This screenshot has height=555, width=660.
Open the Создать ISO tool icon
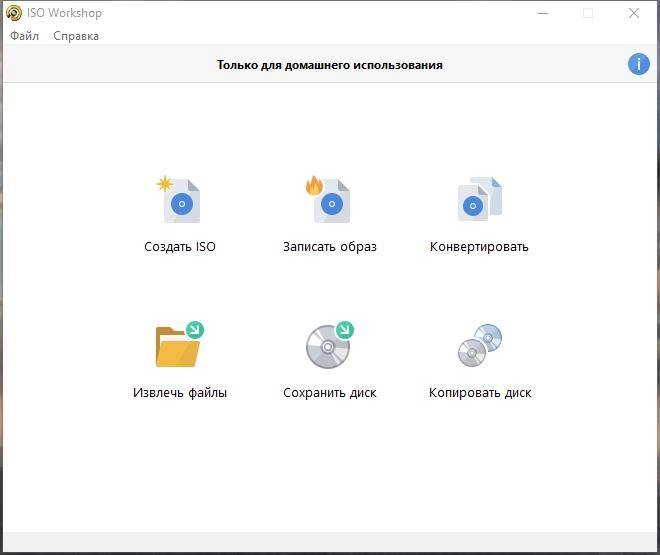coord(178,199)
